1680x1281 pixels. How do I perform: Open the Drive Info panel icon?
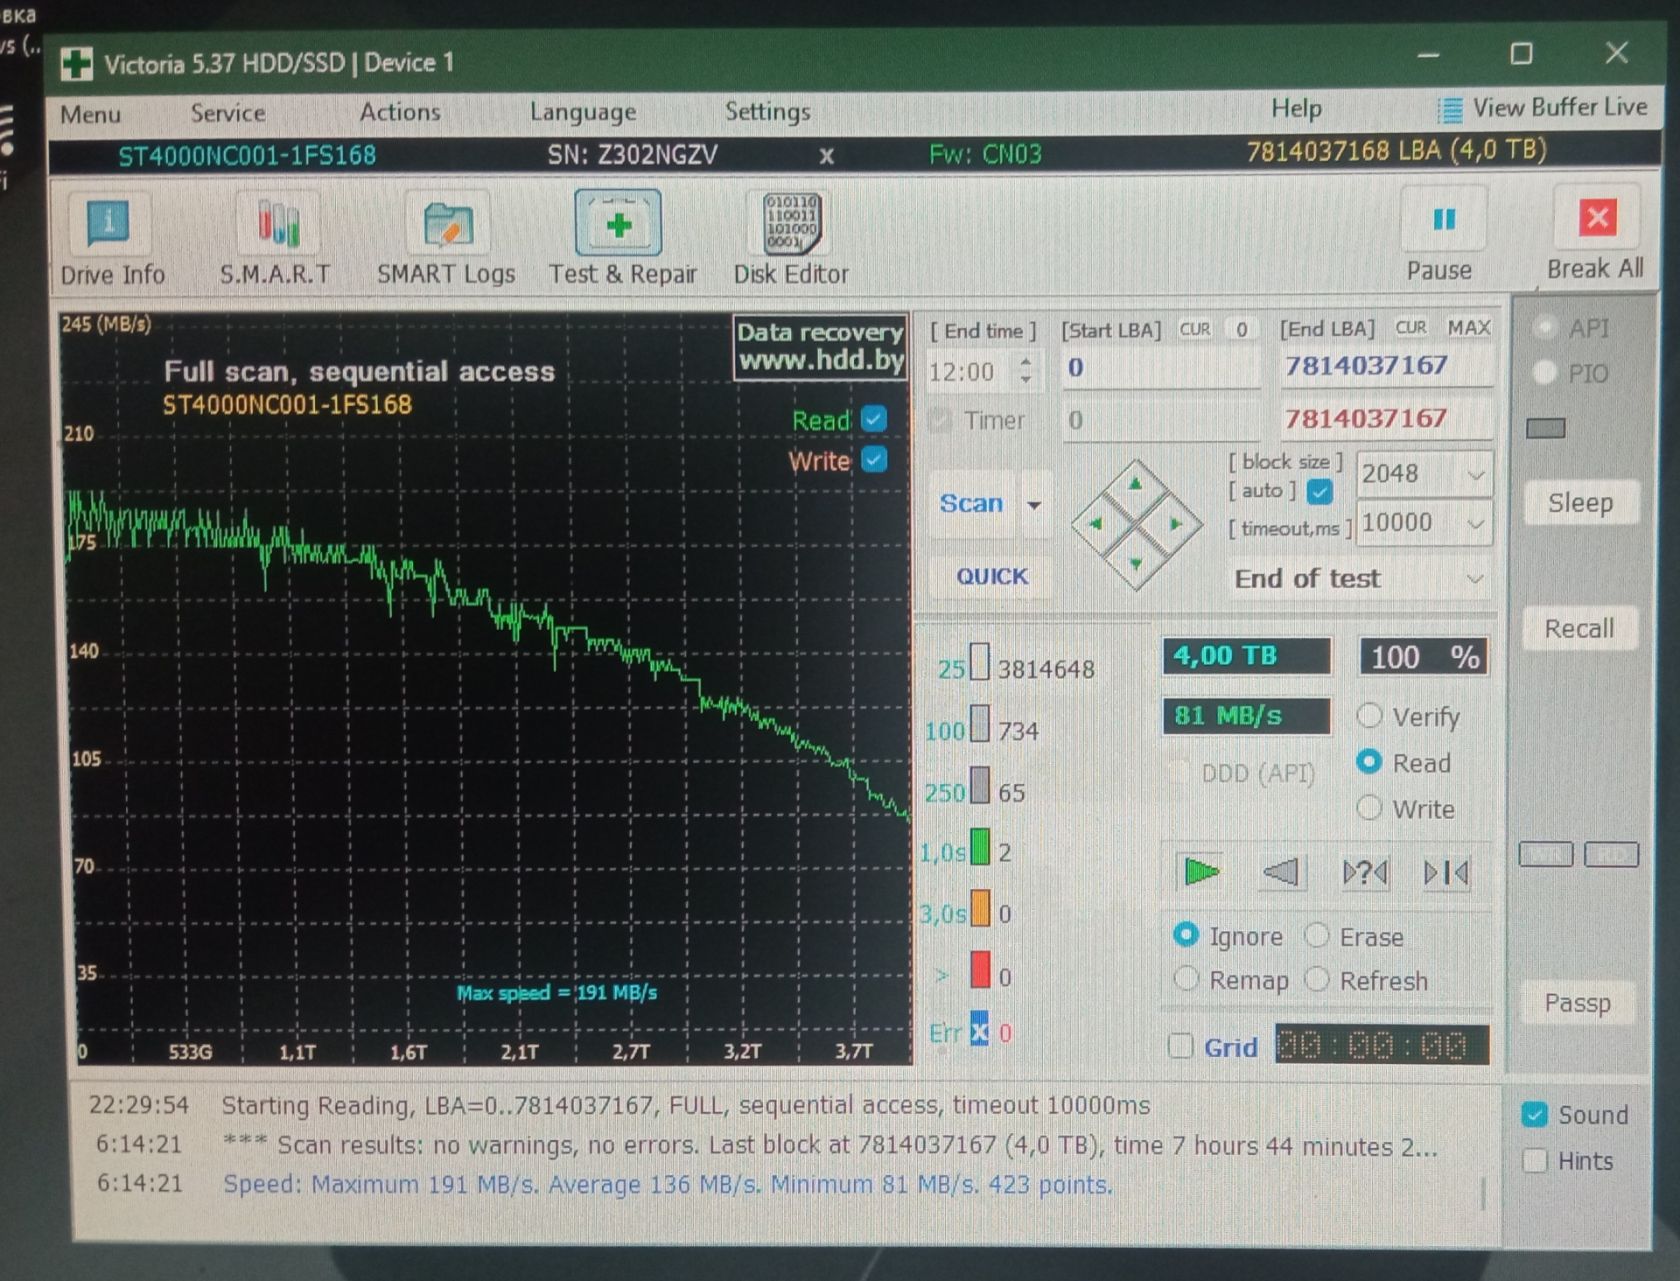[109, 224]
